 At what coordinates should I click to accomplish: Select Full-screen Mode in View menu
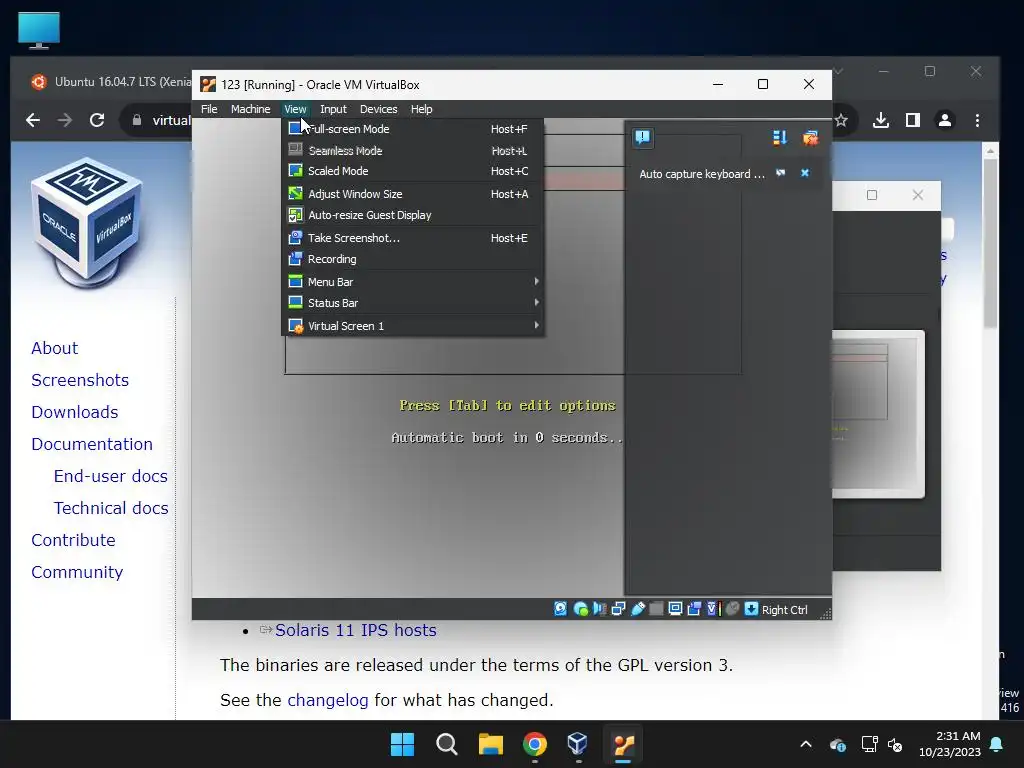click(413, 129)
